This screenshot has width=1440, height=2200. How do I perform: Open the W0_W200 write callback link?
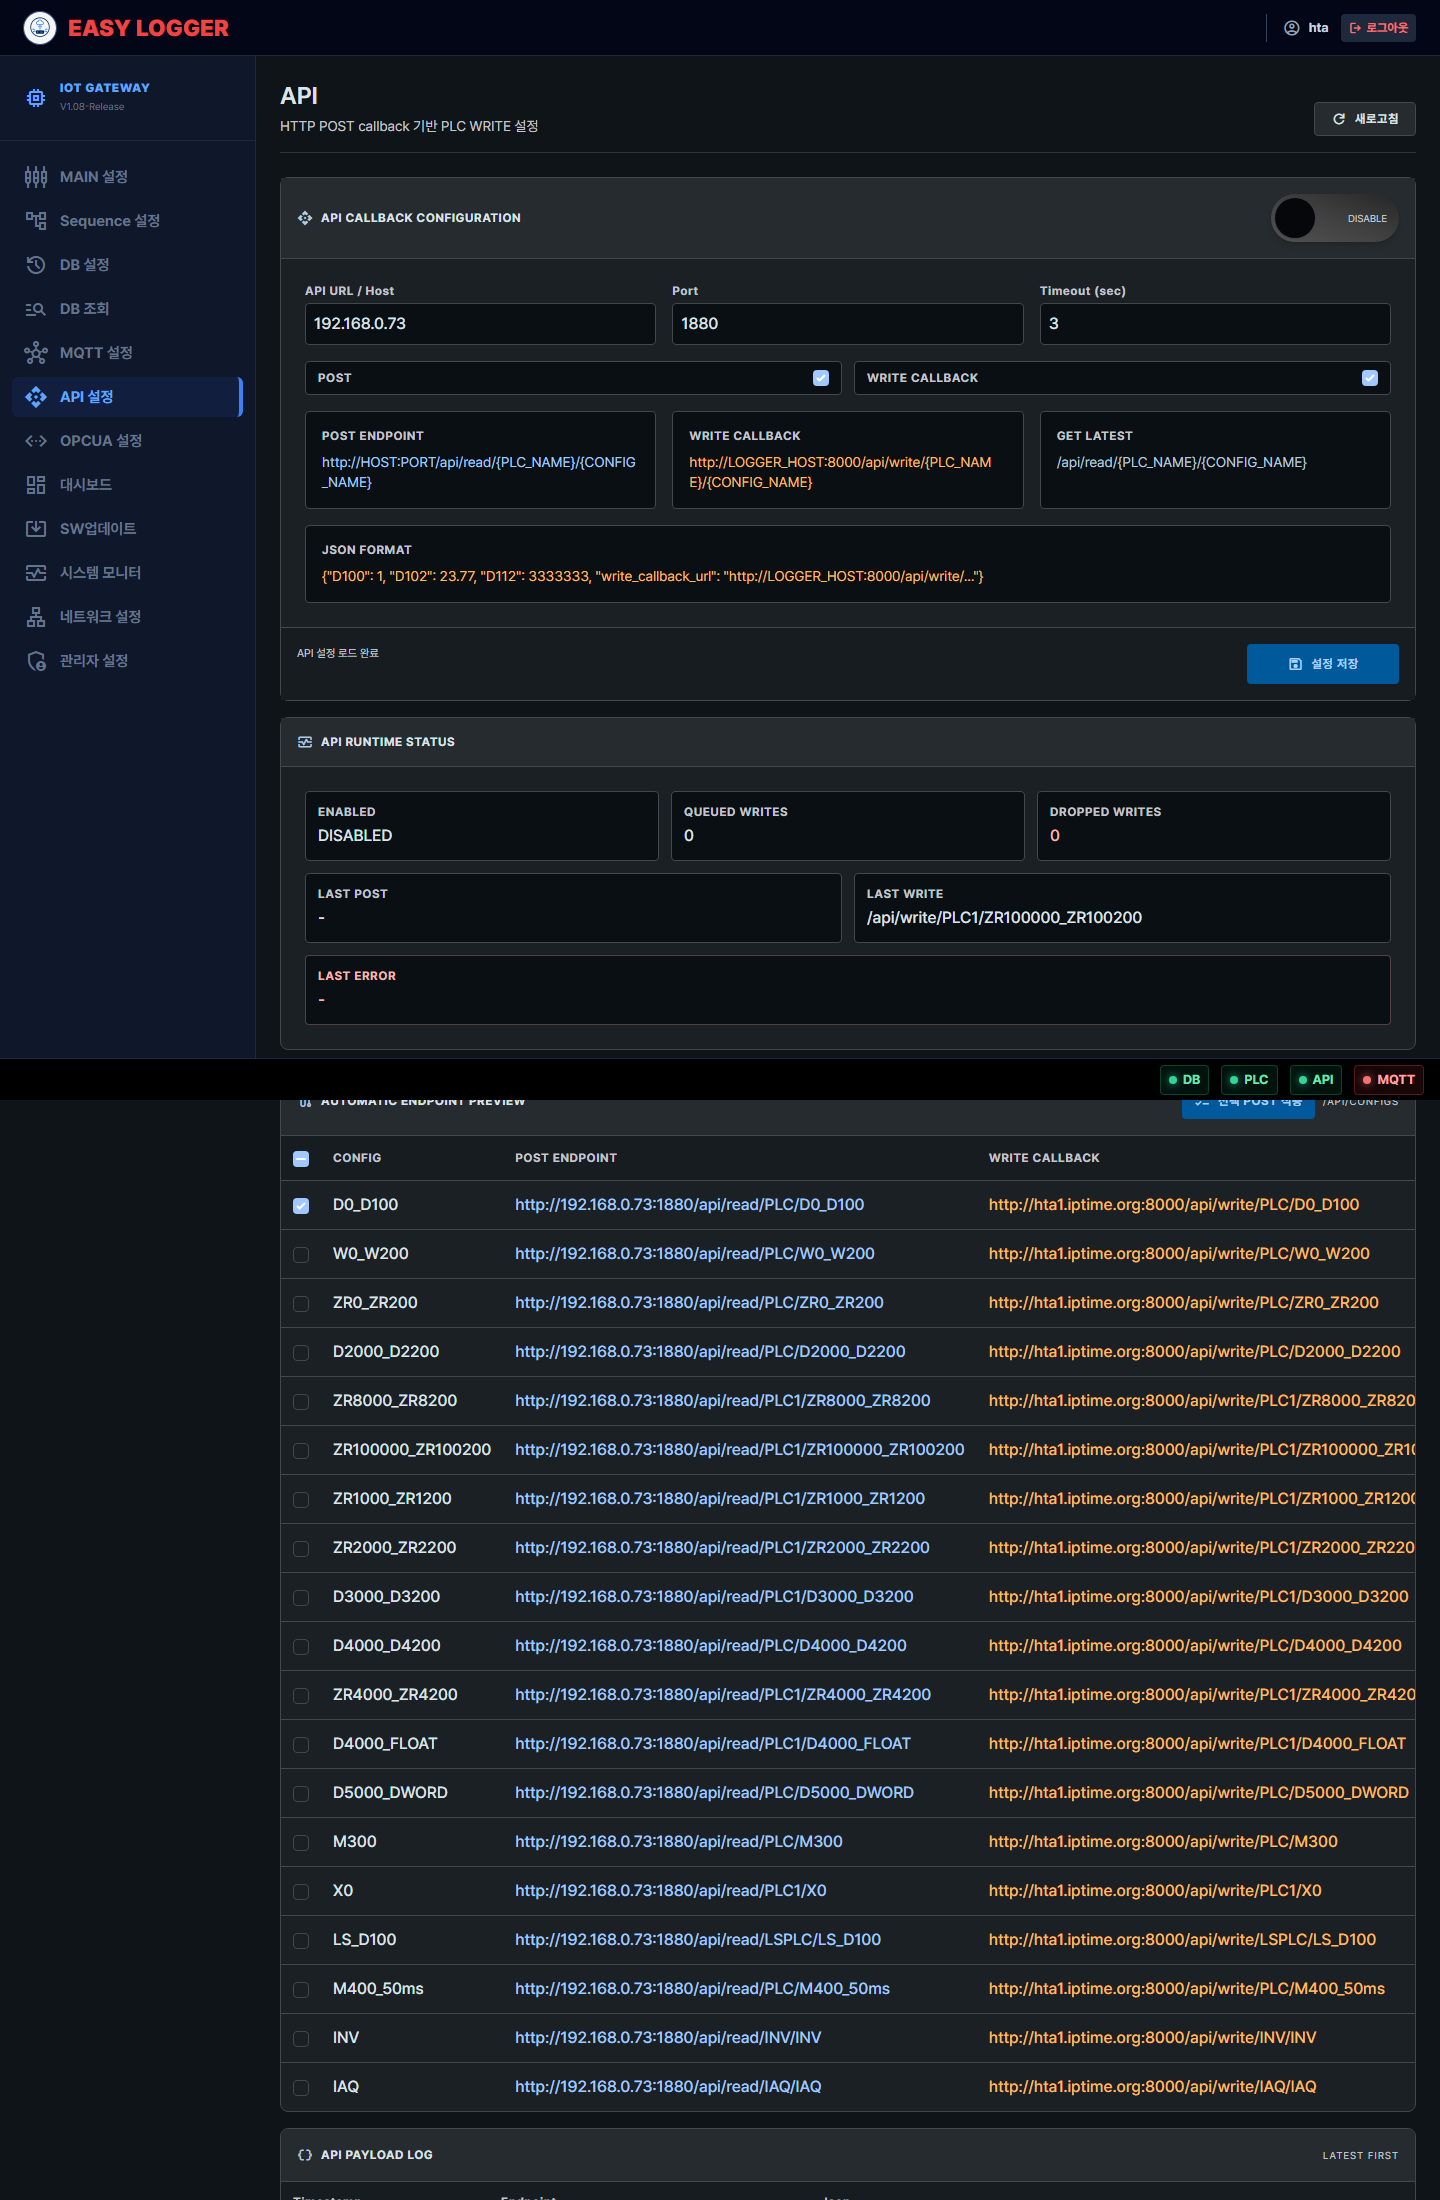pos(1179,1254)
